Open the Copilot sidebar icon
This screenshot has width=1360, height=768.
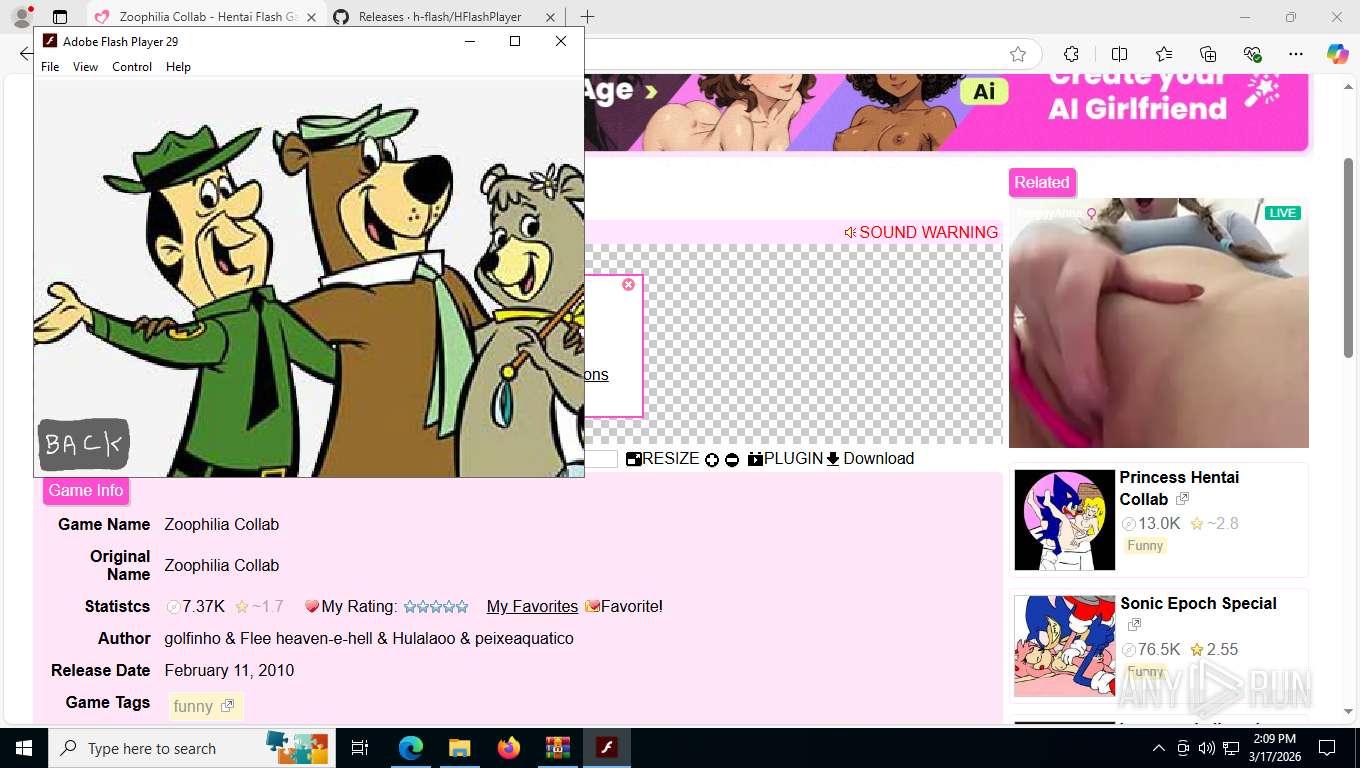pyautogui.click(x=1338, y=54)
